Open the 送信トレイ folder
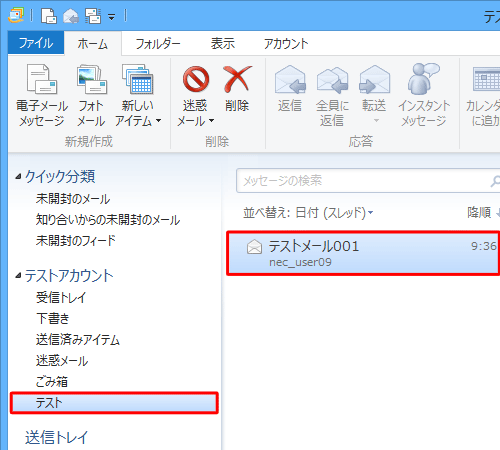Image resolution: width=500 pixels, height=450 pixels. click(x=56, y=438)
